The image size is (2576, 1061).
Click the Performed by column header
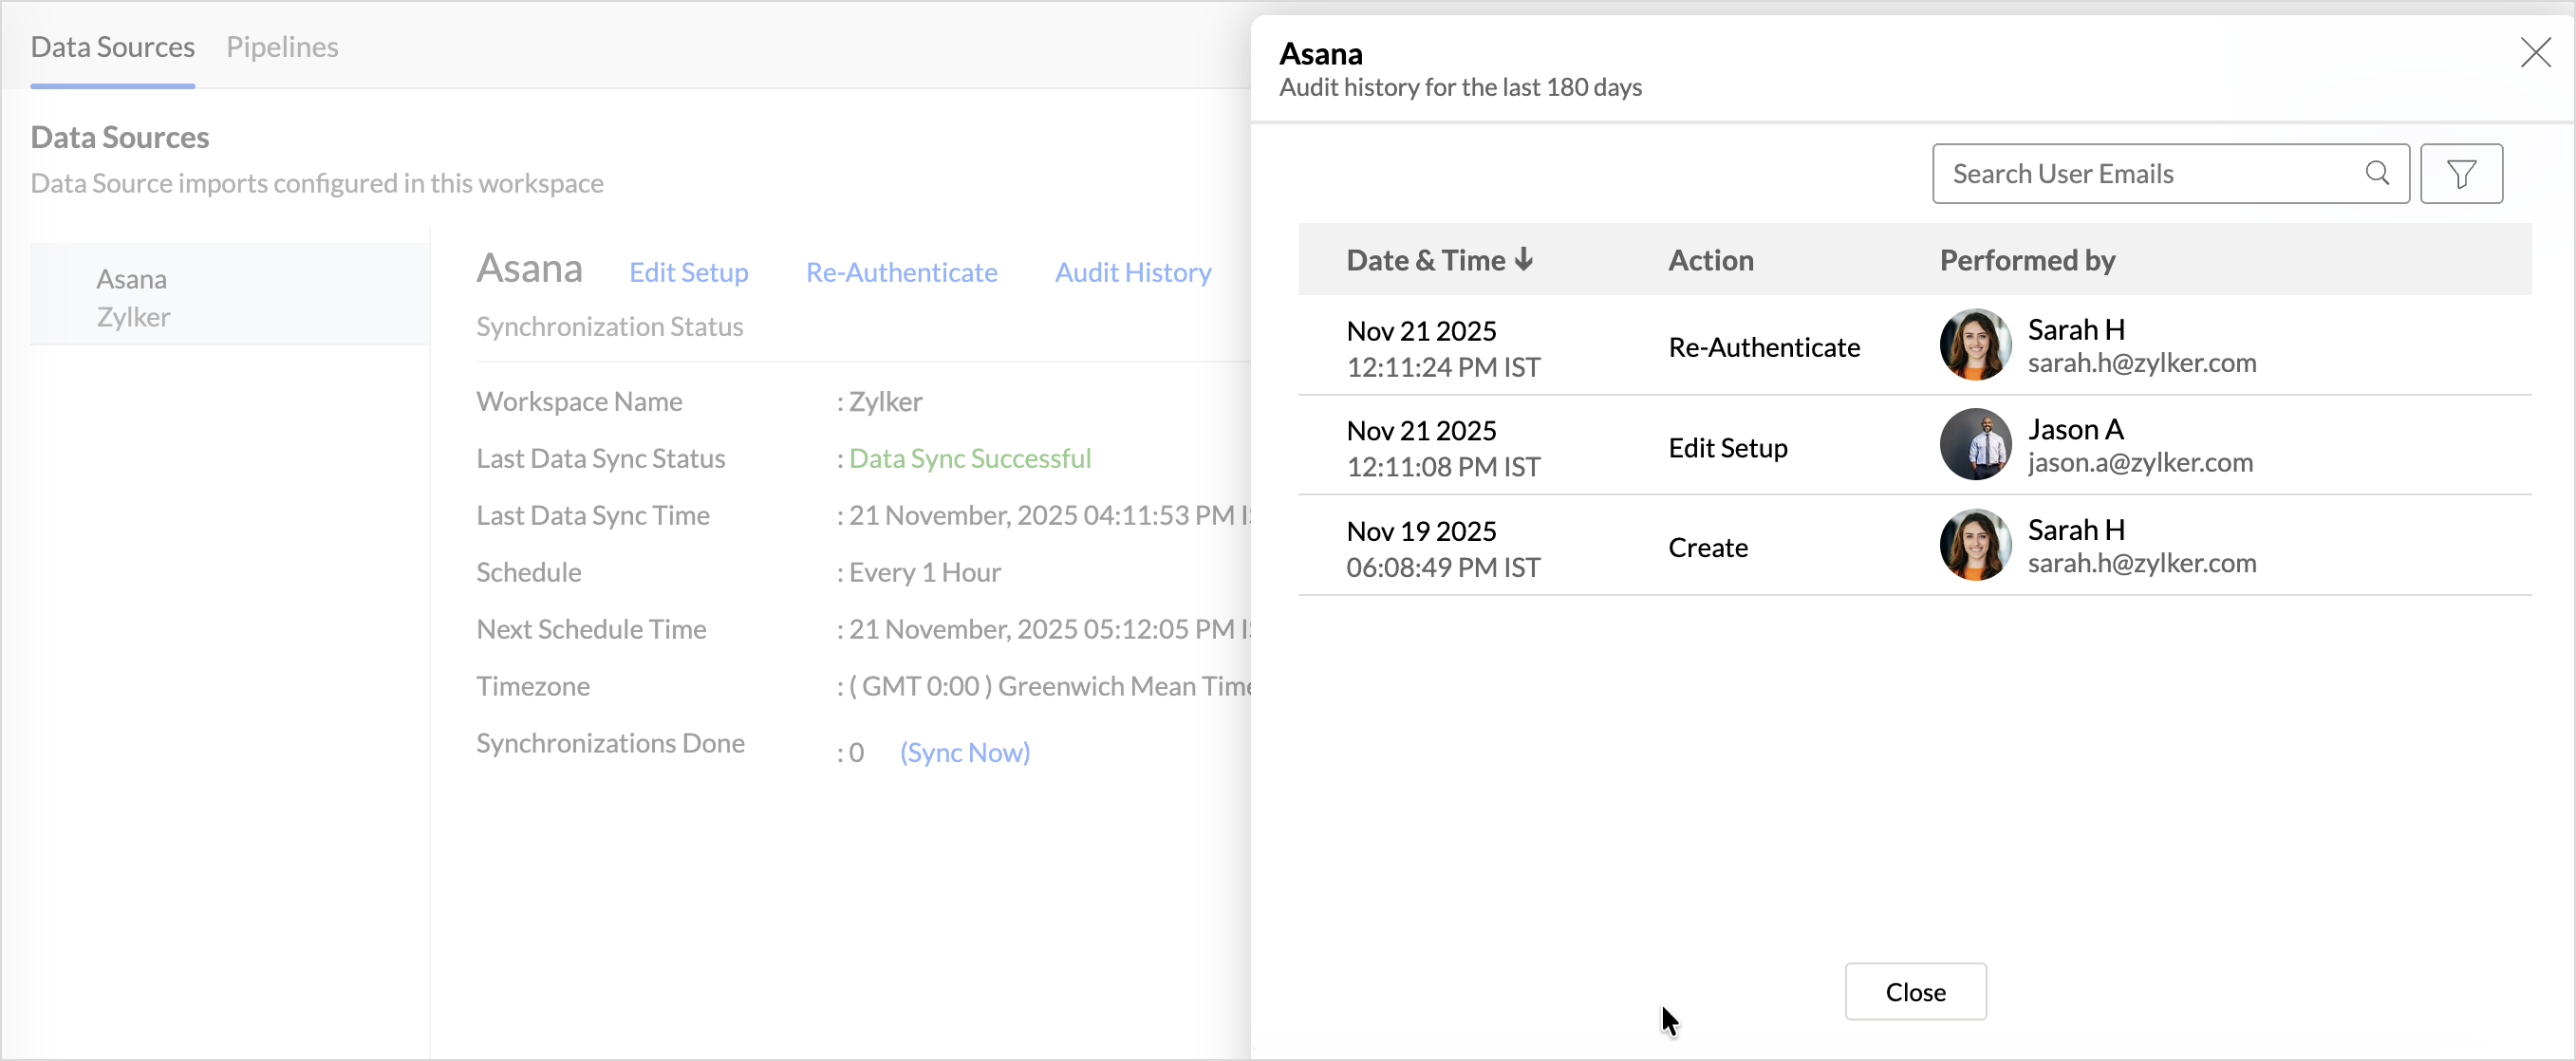click(2026, 260)
